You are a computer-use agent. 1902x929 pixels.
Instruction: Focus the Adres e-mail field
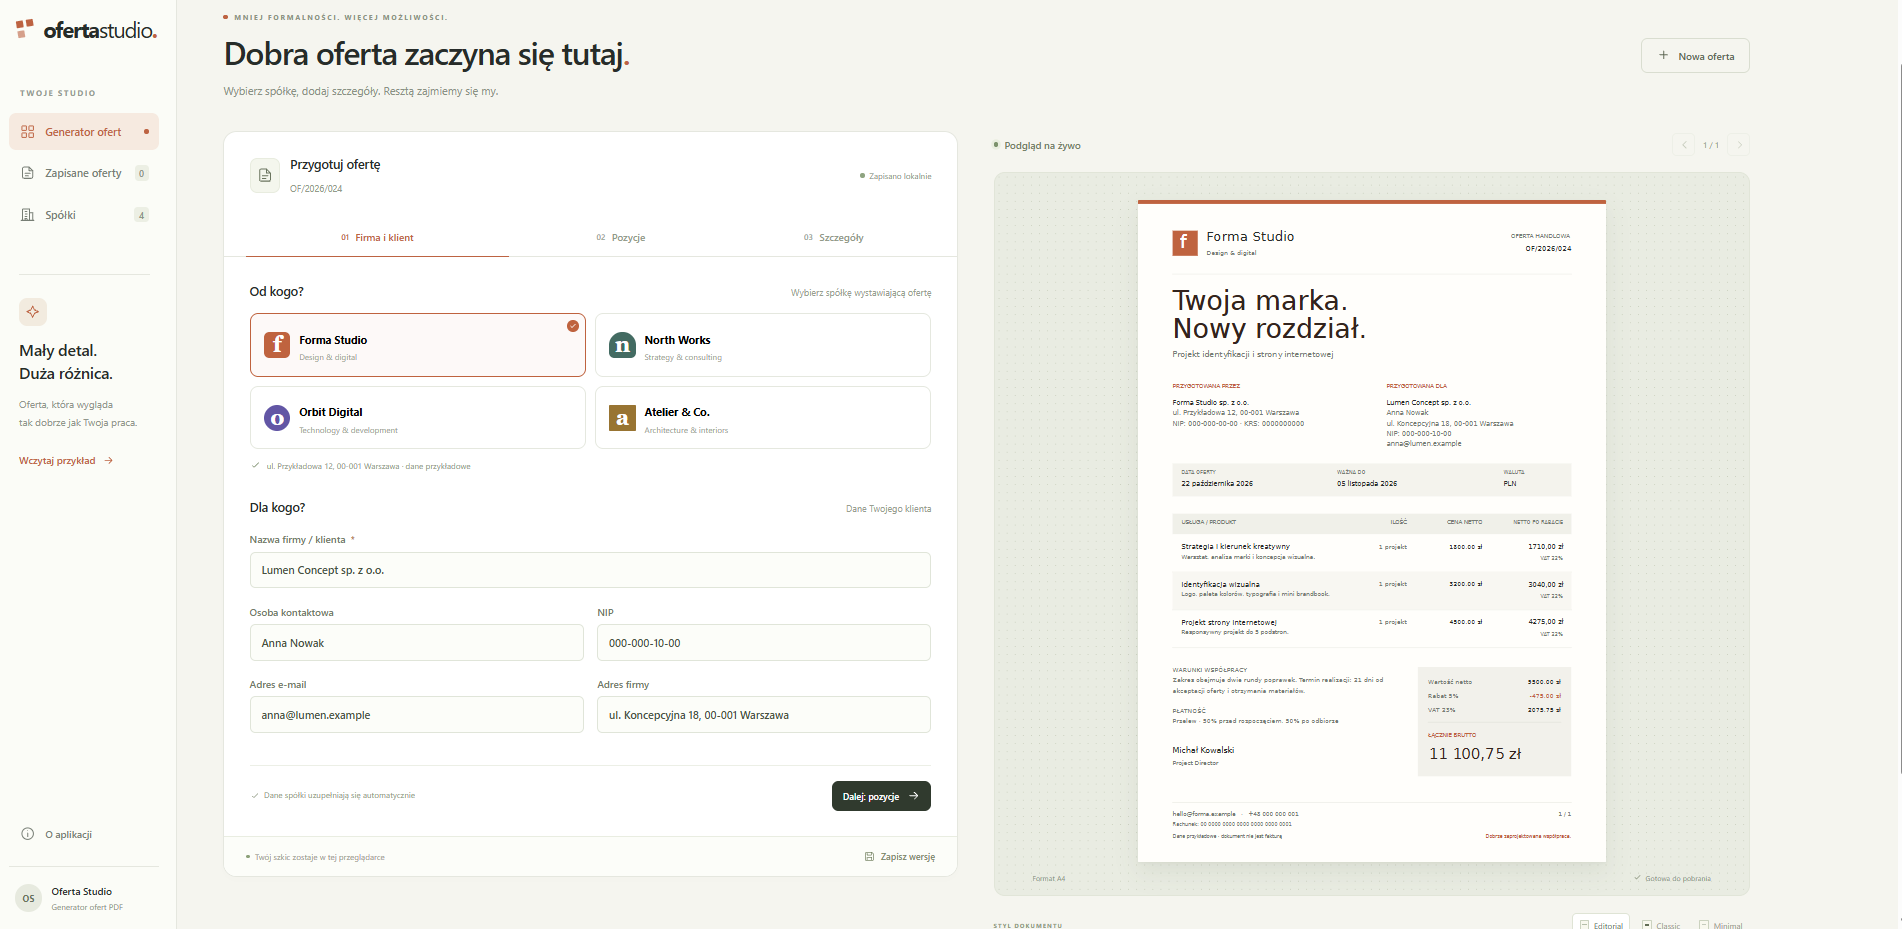[417, 715]
